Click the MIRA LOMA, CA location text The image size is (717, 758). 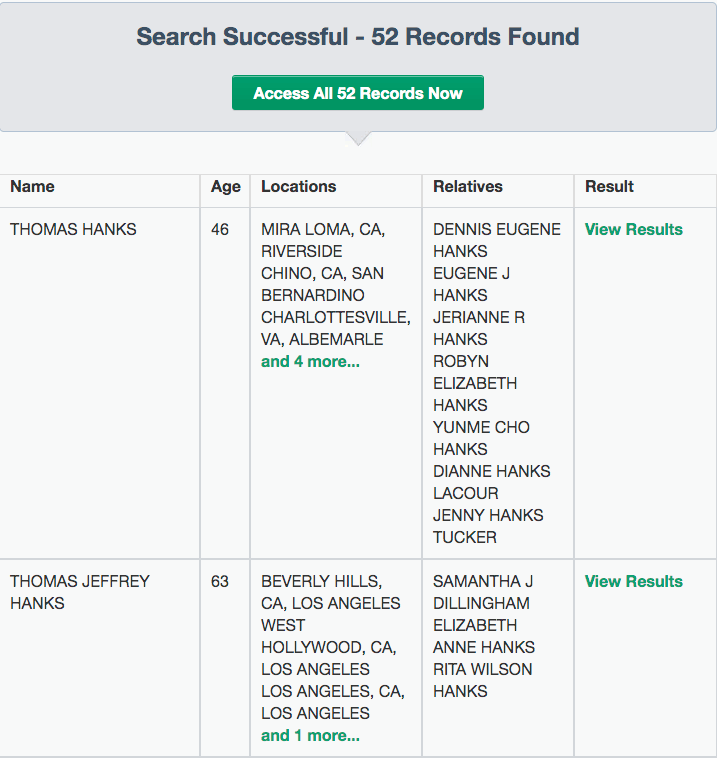click(323, 229)
